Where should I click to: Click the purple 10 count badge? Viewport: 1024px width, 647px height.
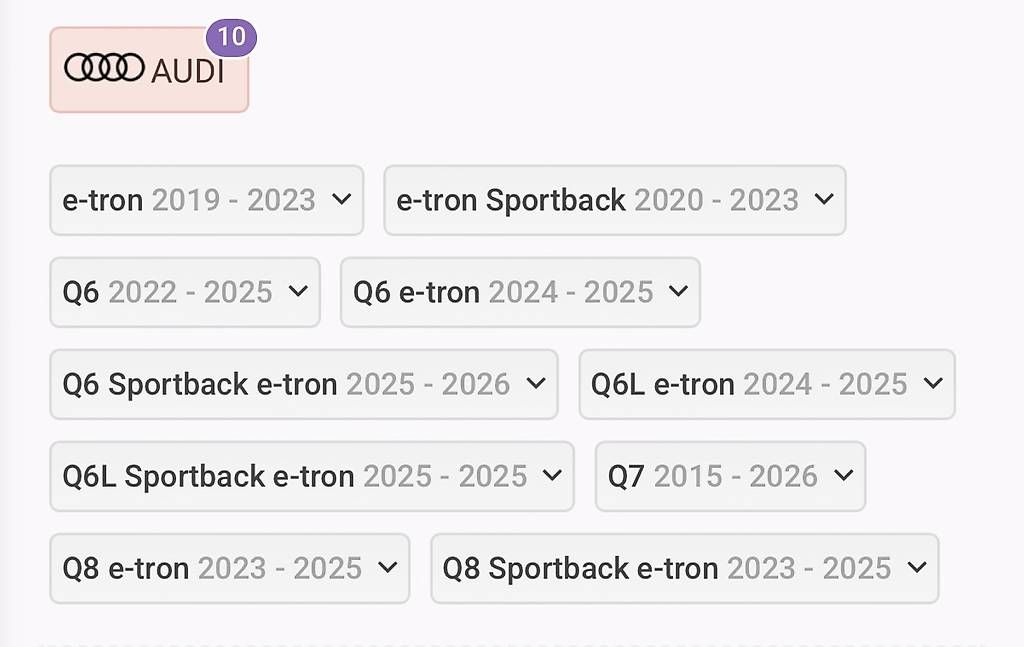click(231, 38)
